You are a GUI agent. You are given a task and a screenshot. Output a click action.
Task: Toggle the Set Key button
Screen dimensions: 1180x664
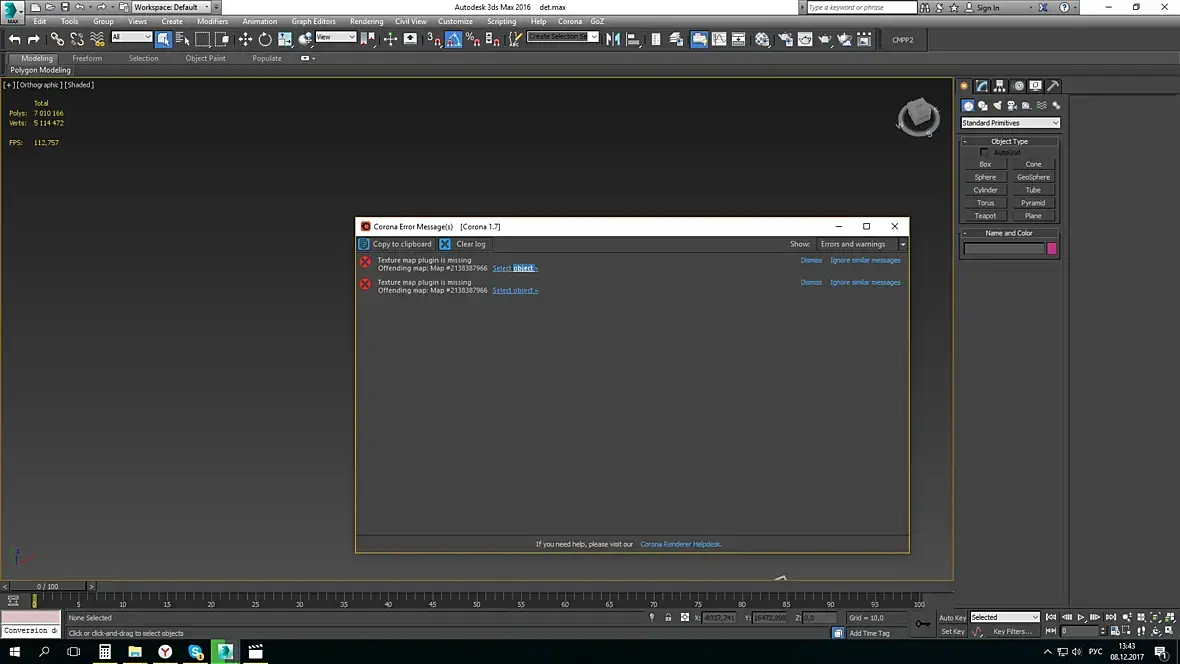coord(952,632)
